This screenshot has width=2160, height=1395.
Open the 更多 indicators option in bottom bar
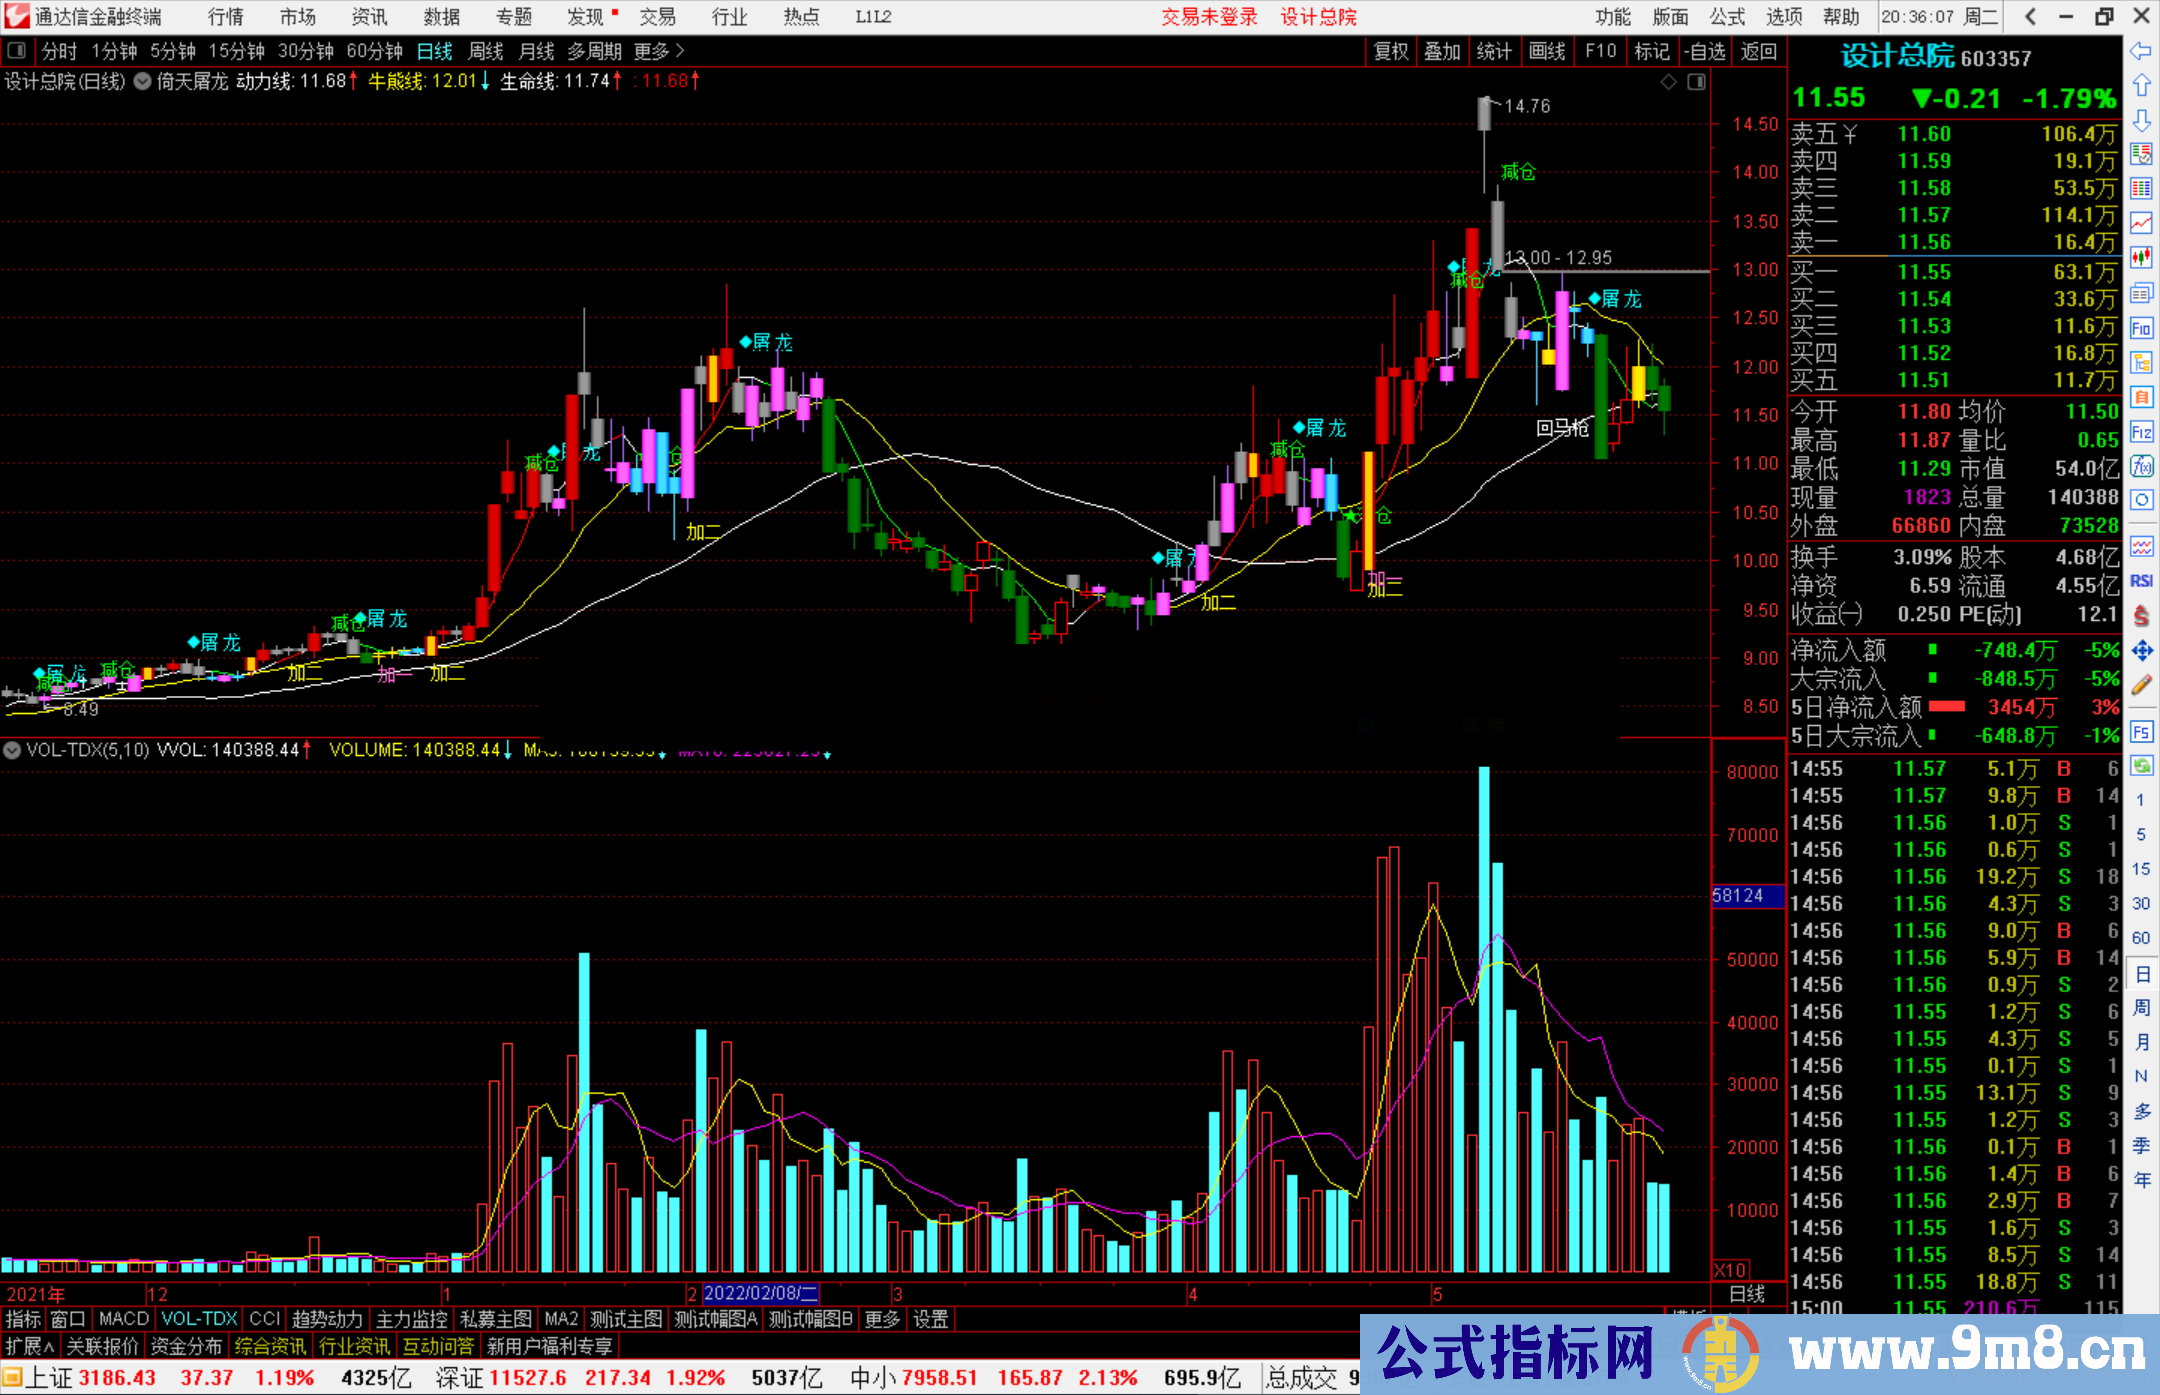click(x=881, y=1319)
